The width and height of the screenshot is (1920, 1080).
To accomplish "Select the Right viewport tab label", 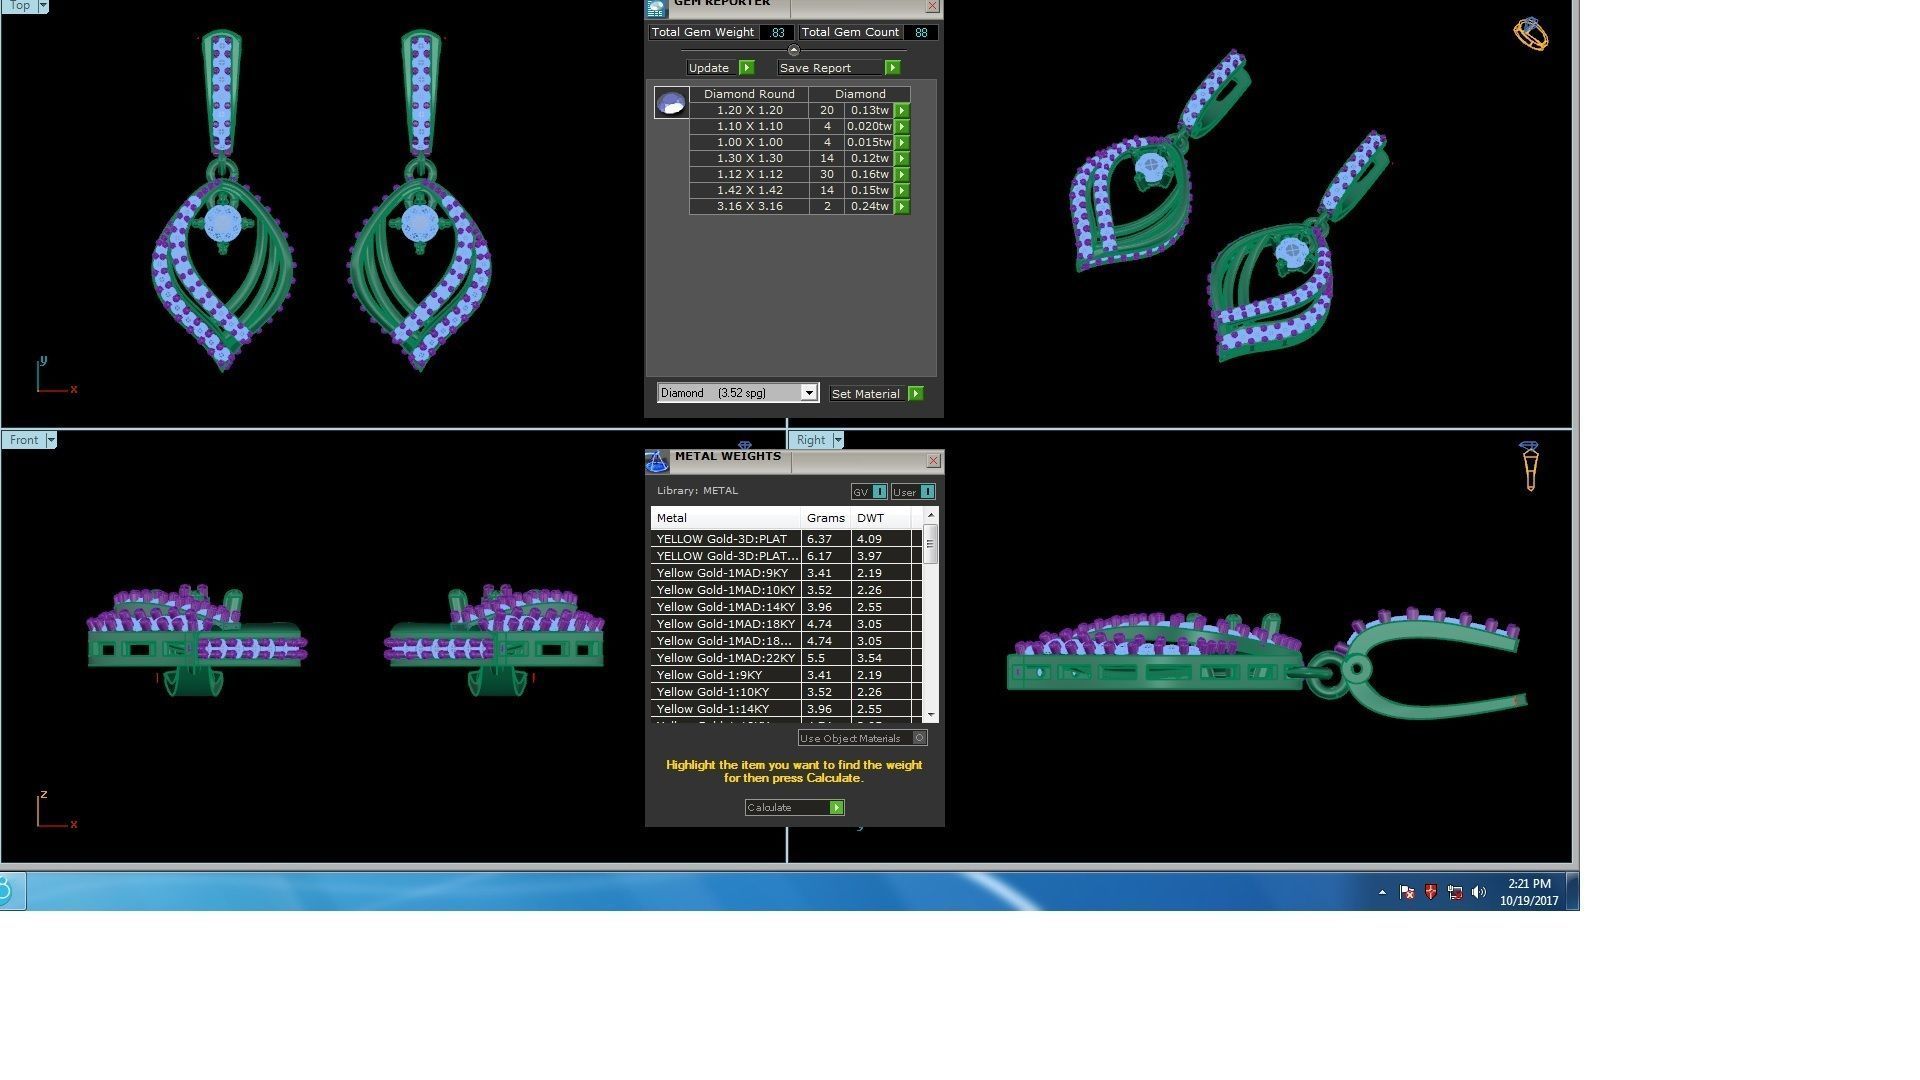I will tap(811, 440).
